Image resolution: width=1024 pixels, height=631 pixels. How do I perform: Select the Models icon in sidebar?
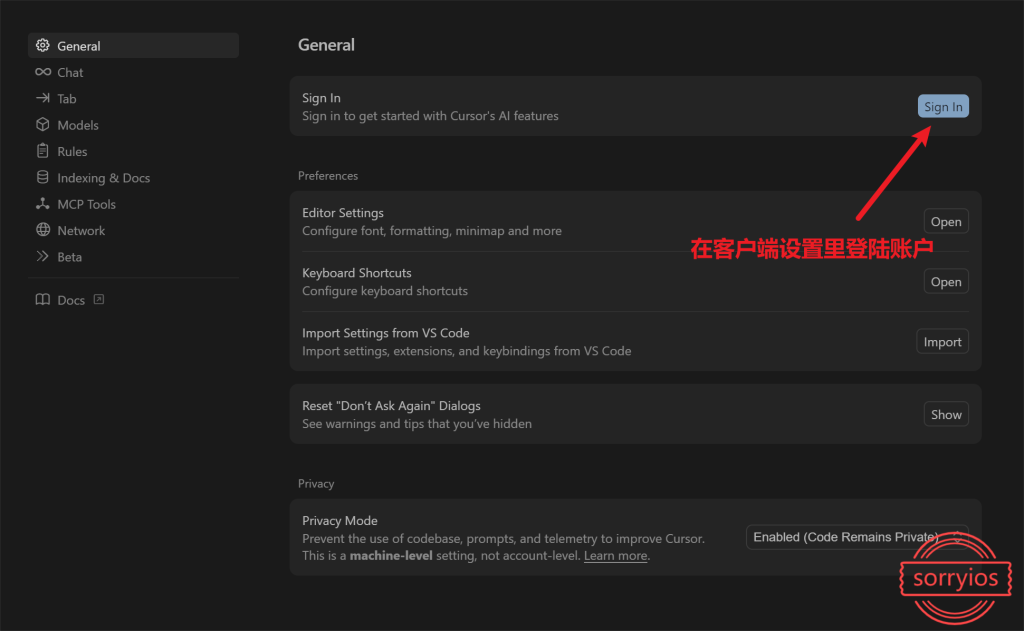[x=42, y=124]
